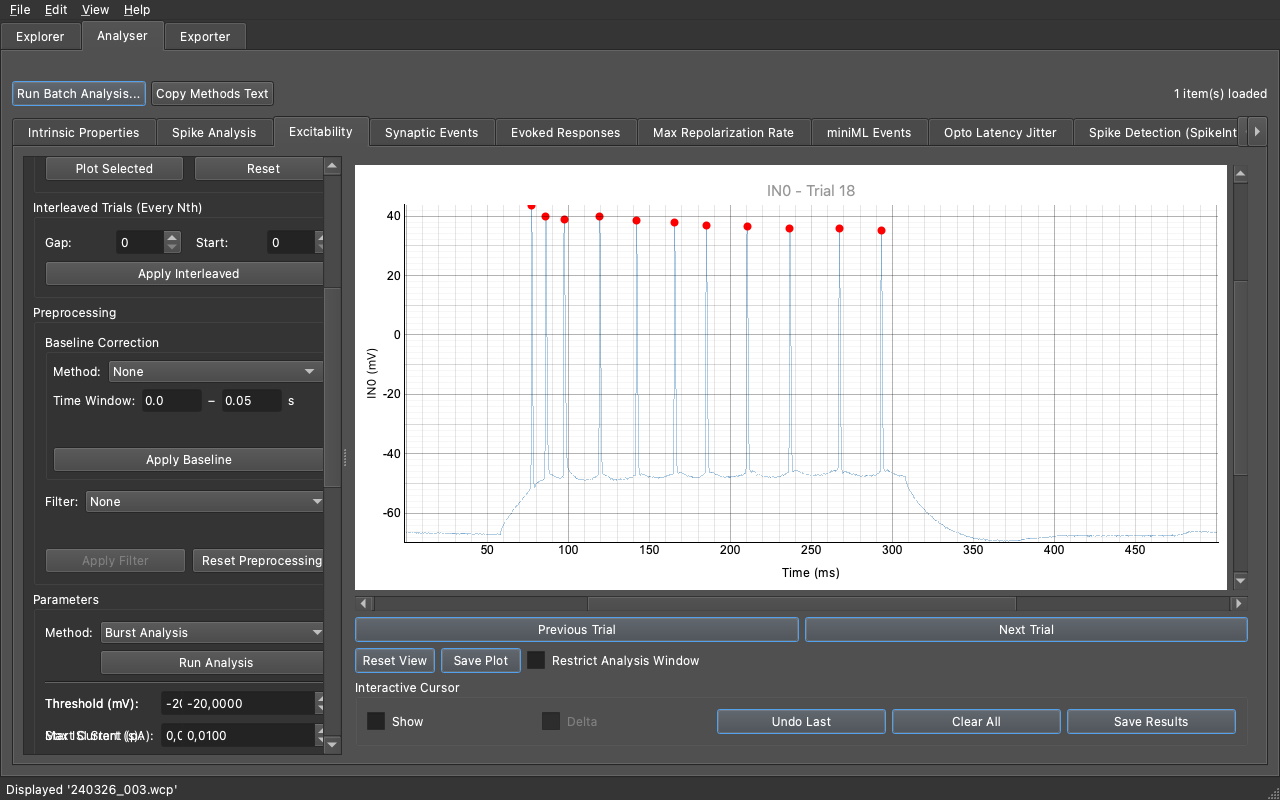
Task: Click the plot horizontal scrollbar handle
Action: (801, 604)
